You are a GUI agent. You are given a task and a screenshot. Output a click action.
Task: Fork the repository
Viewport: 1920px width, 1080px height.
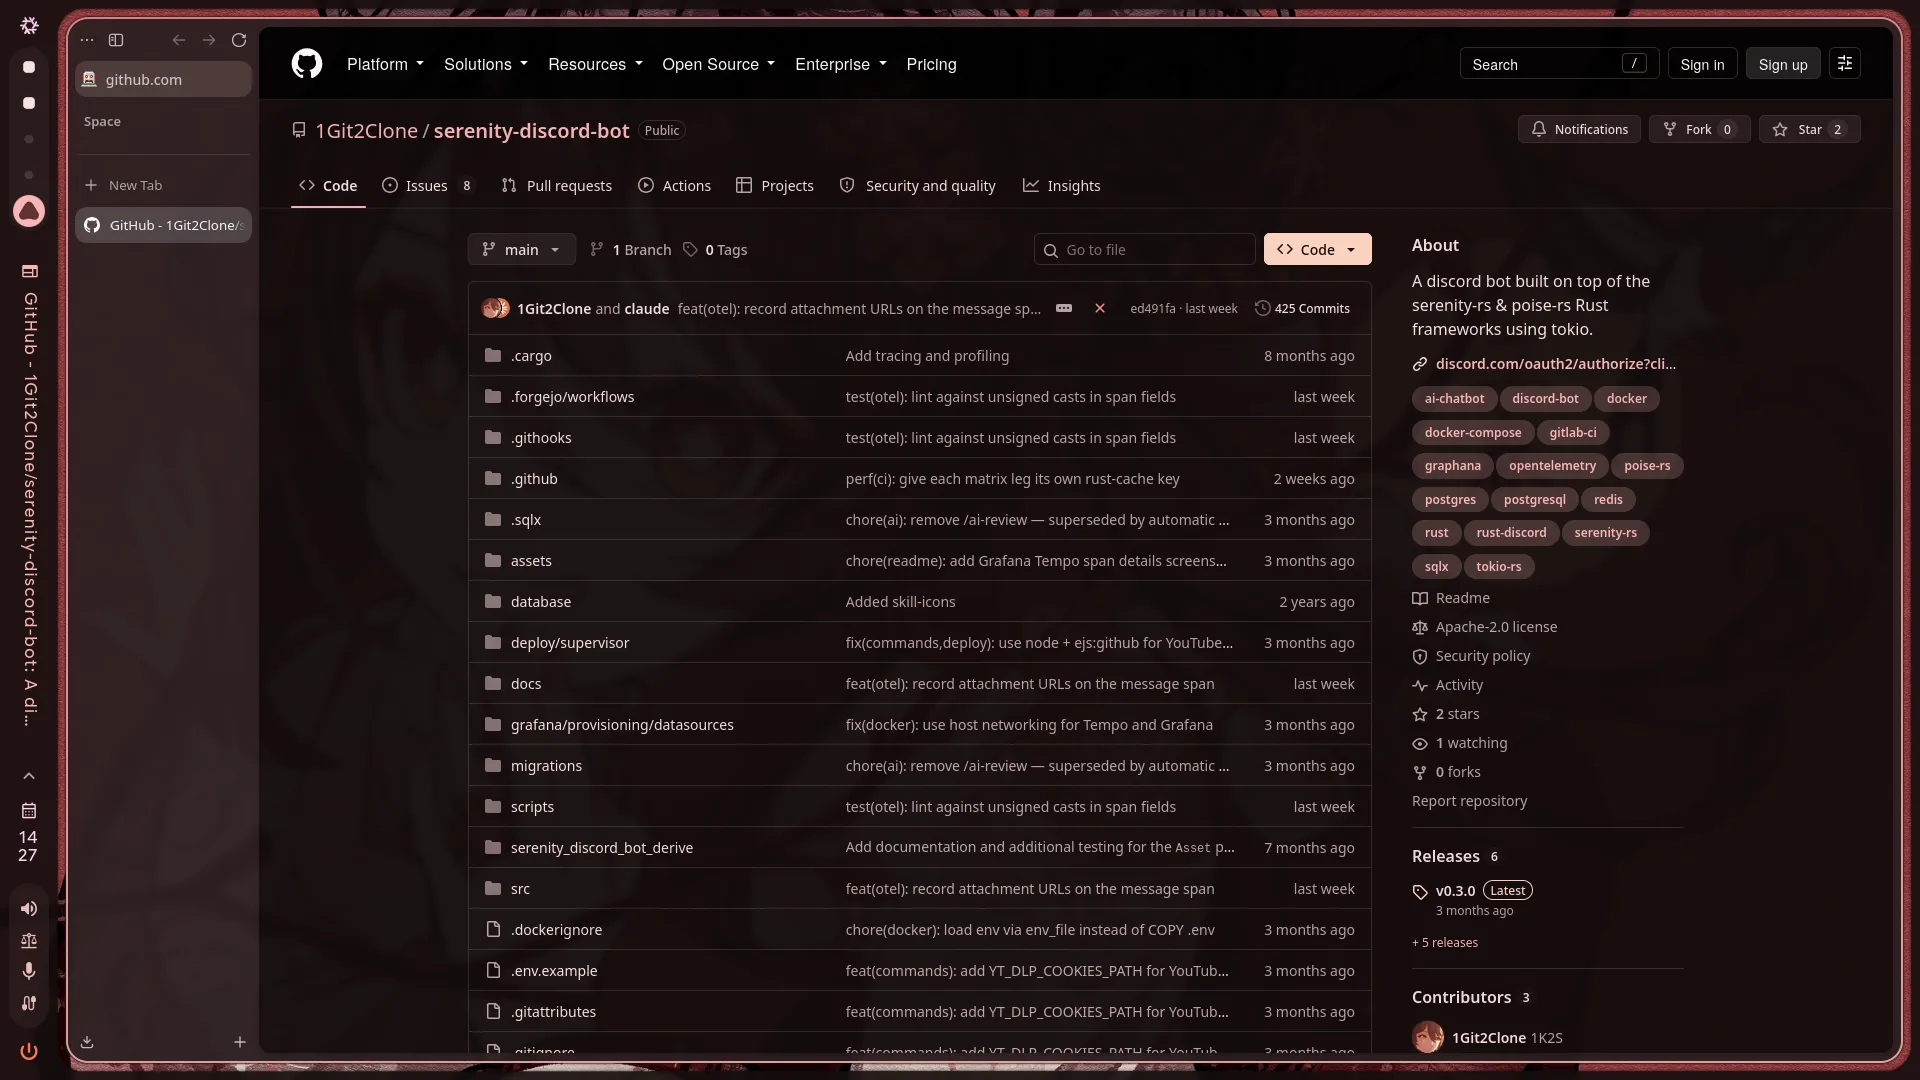(1699, 129)
